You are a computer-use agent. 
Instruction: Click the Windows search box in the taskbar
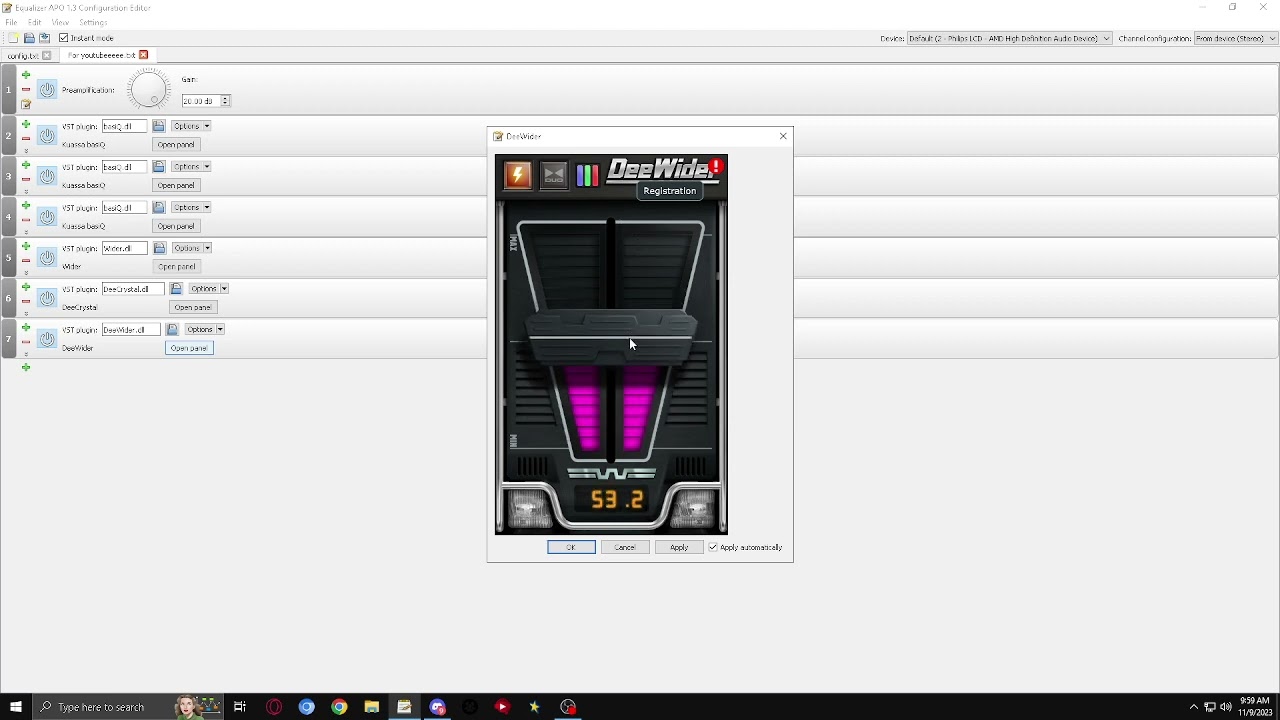127,707
